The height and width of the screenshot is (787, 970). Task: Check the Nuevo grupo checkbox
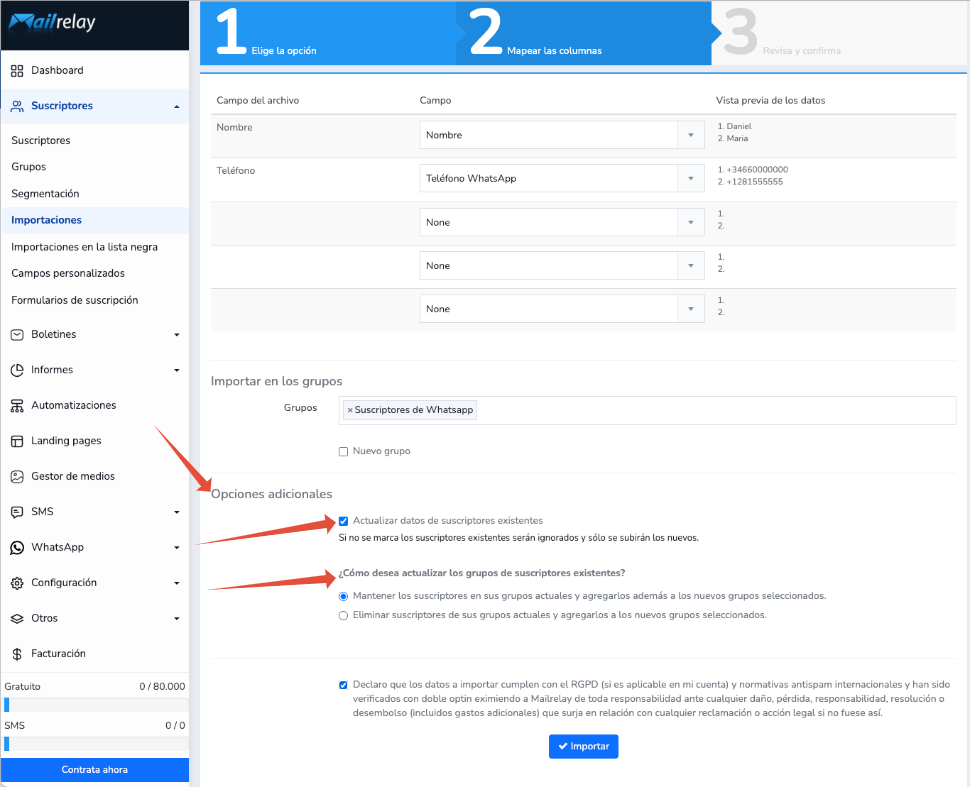click(343, 452)
